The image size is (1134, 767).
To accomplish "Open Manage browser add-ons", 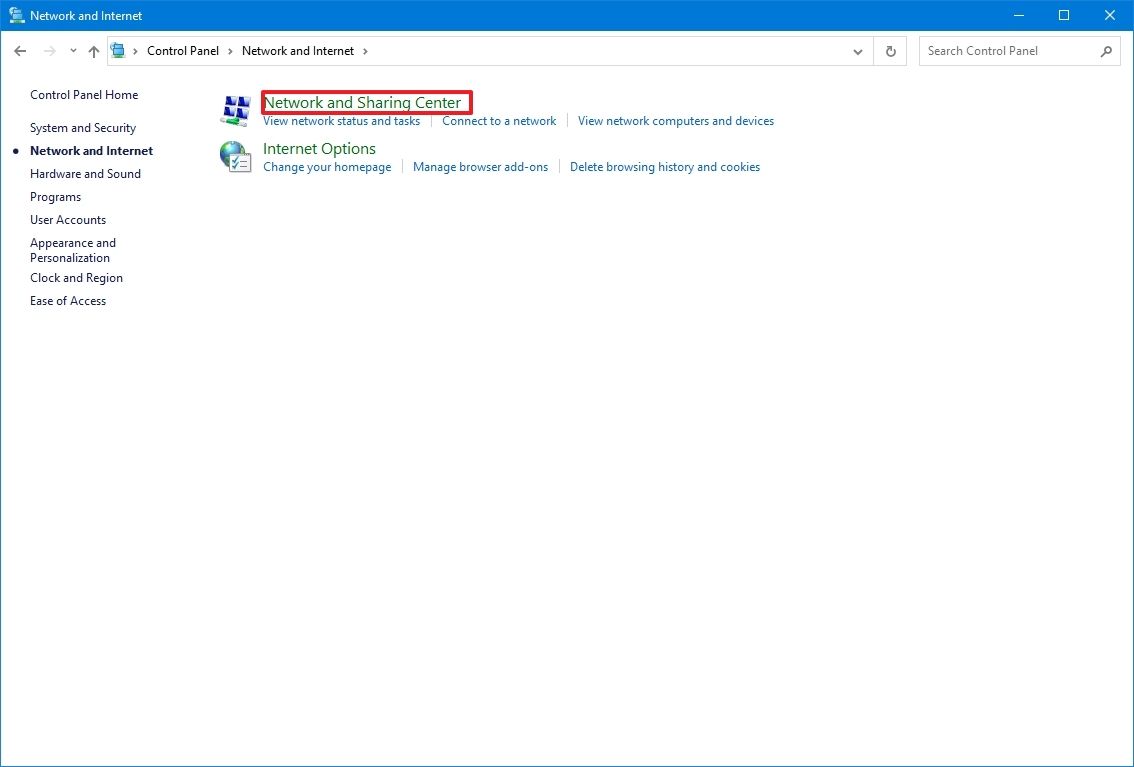I will click(480, 167).
